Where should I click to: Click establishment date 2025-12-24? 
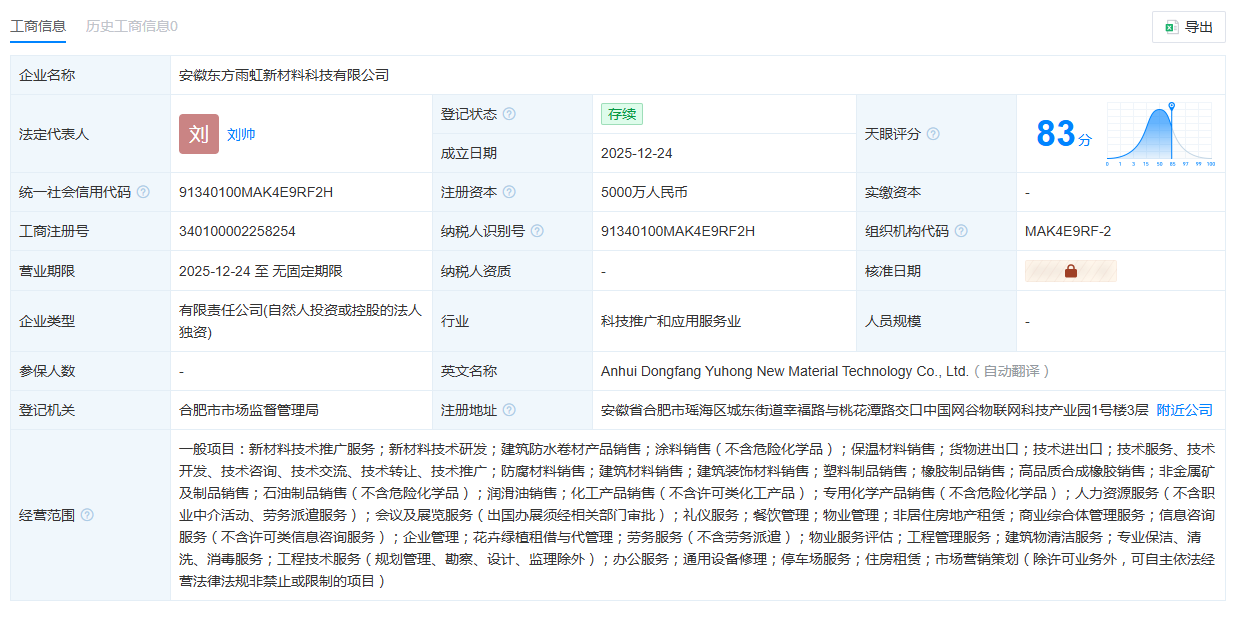[637, 153]
